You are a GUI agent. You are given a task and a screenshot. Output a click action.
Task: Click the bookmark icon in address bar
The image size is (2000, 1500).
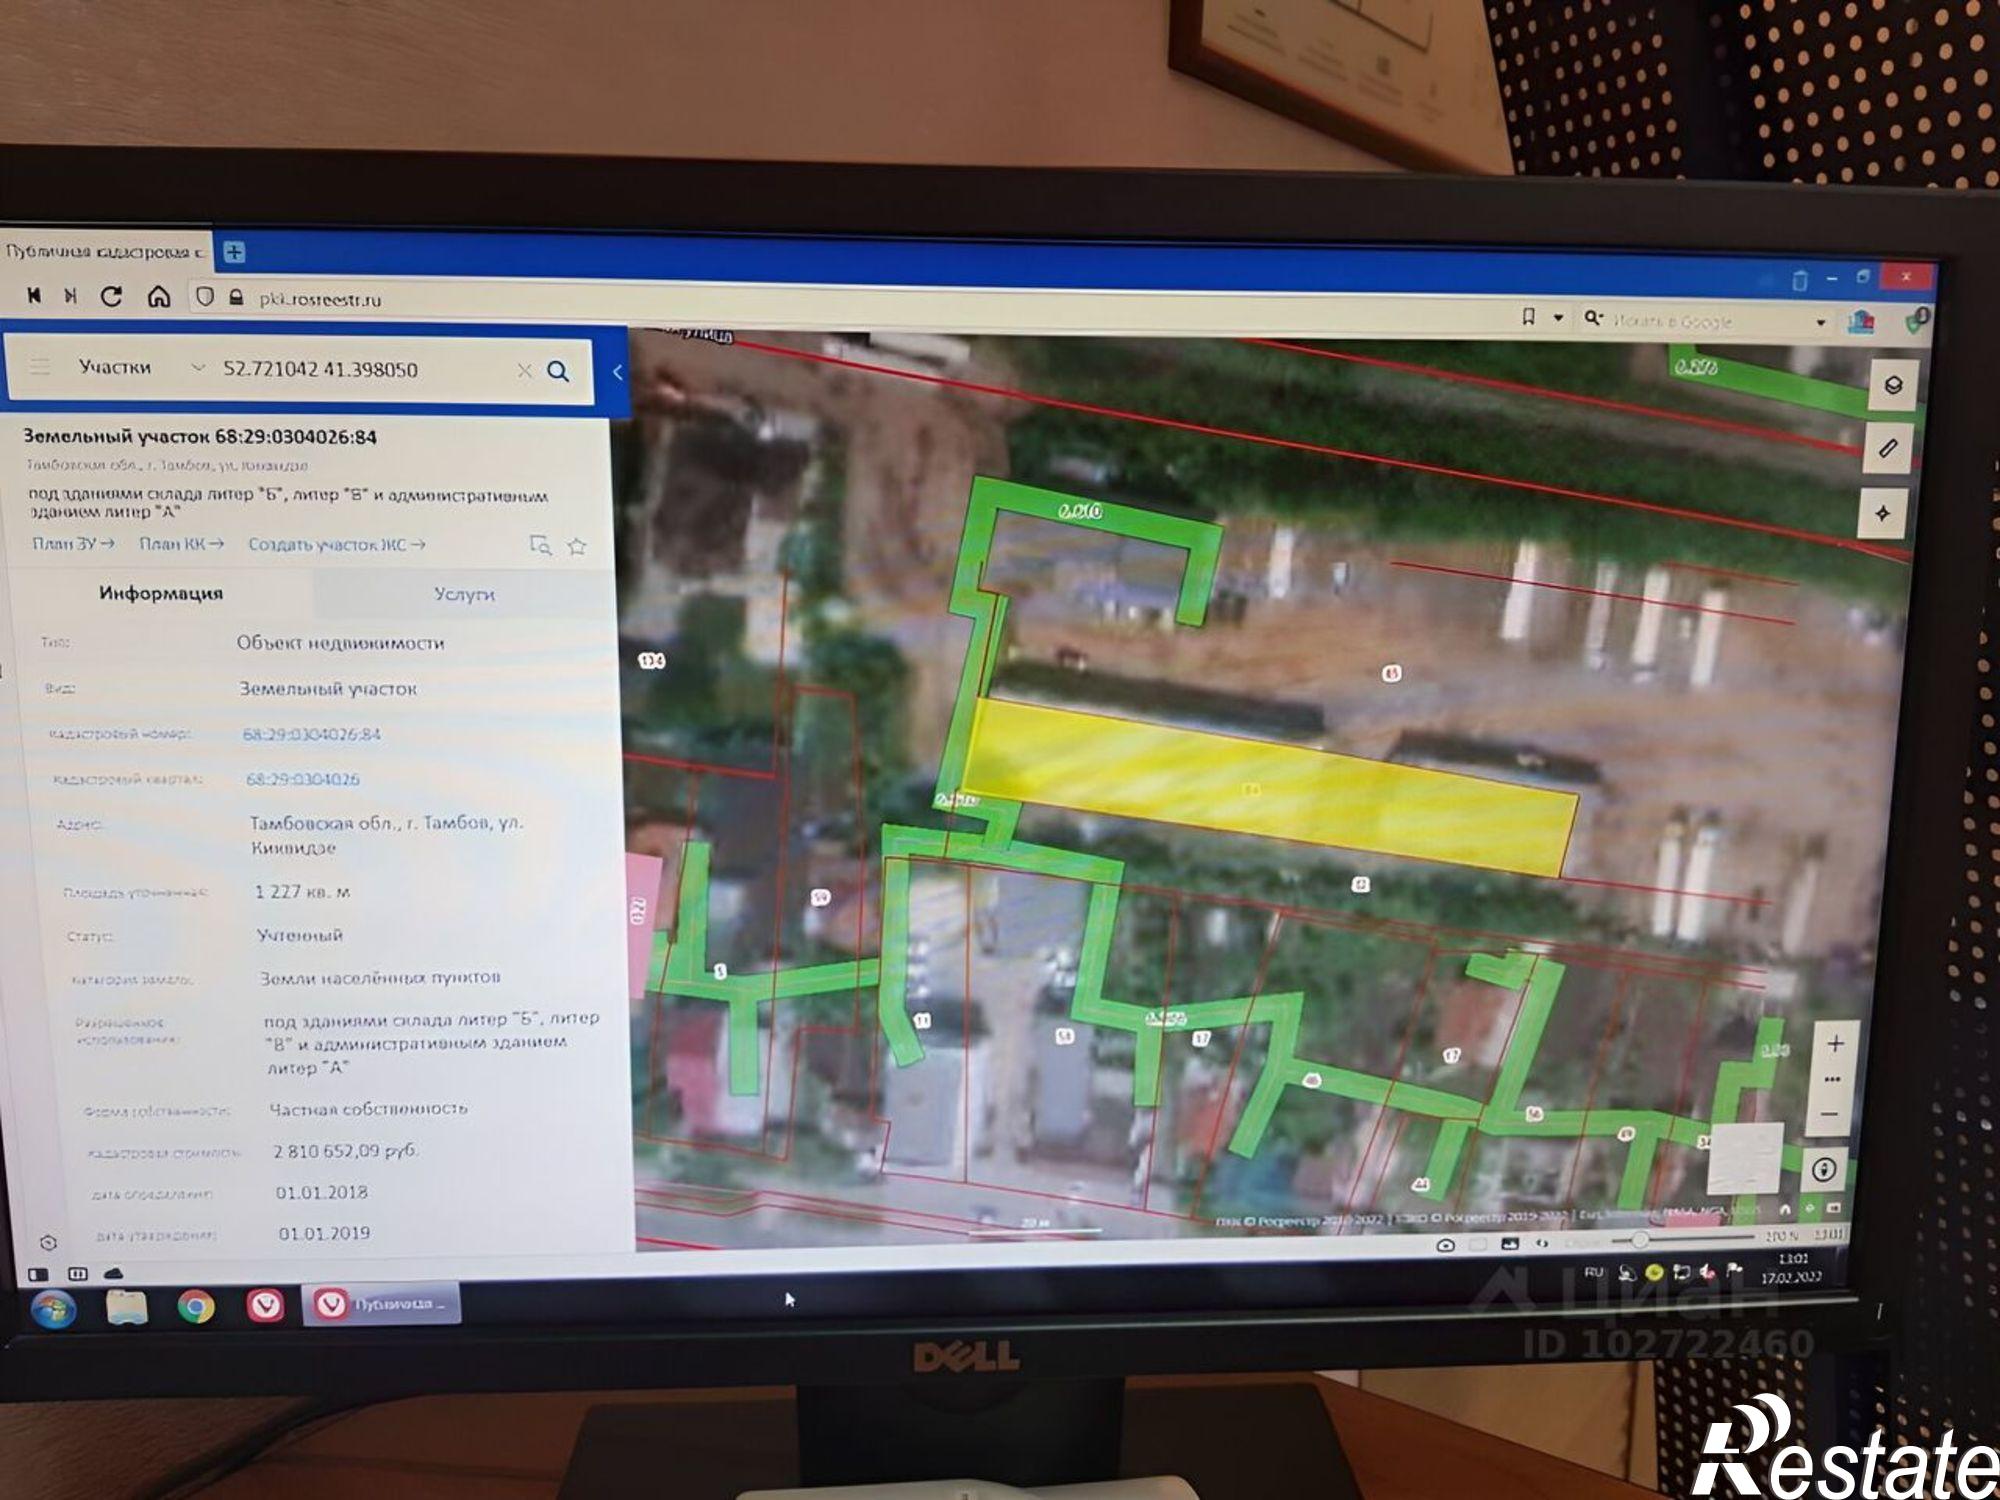point(1528,317)
